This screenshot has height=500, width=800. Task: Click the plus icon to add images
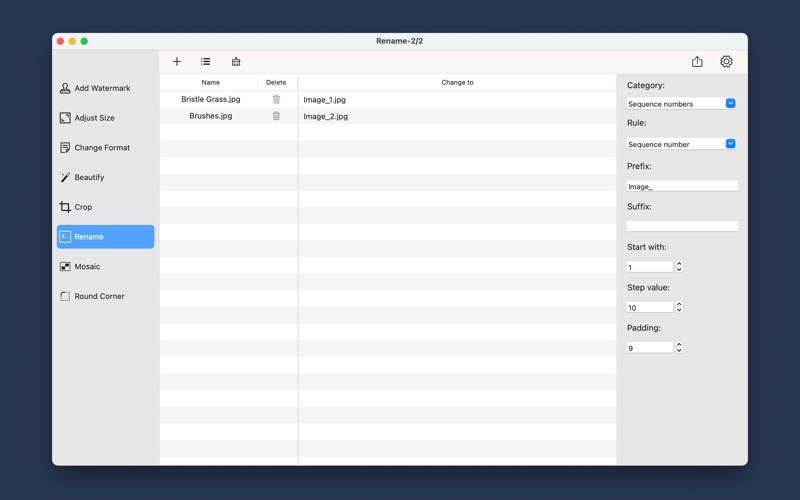pyautogui.click(x=177, y=62)
